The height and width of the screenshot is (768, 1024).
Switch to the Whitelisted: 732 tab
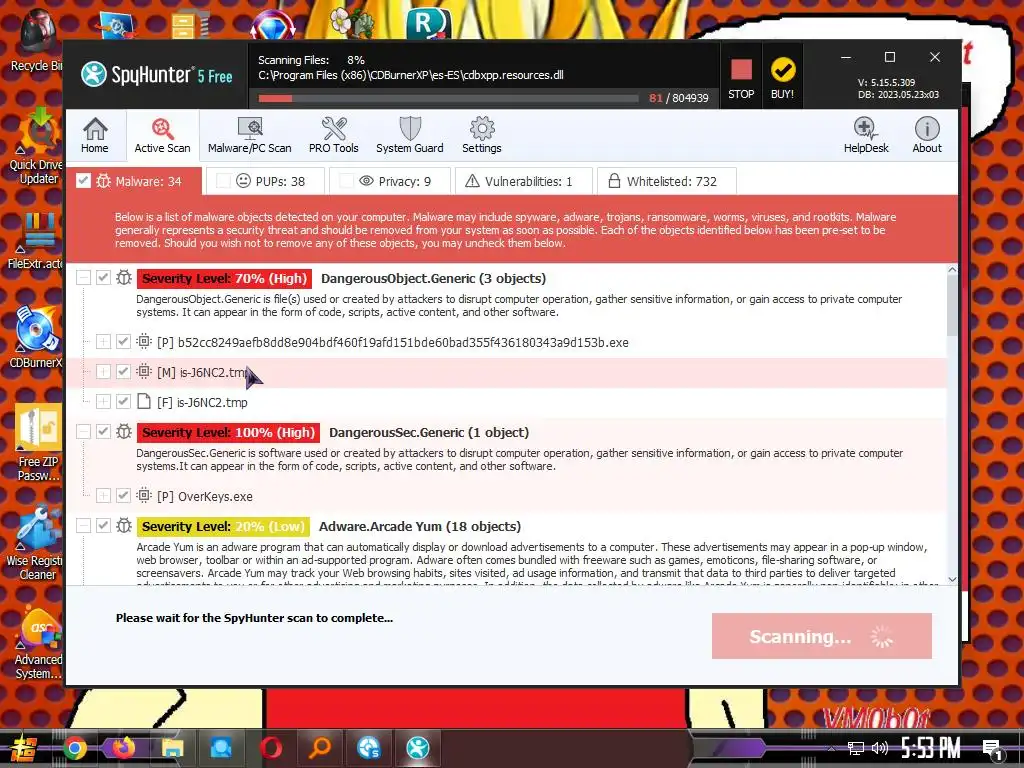click(667, 181)
